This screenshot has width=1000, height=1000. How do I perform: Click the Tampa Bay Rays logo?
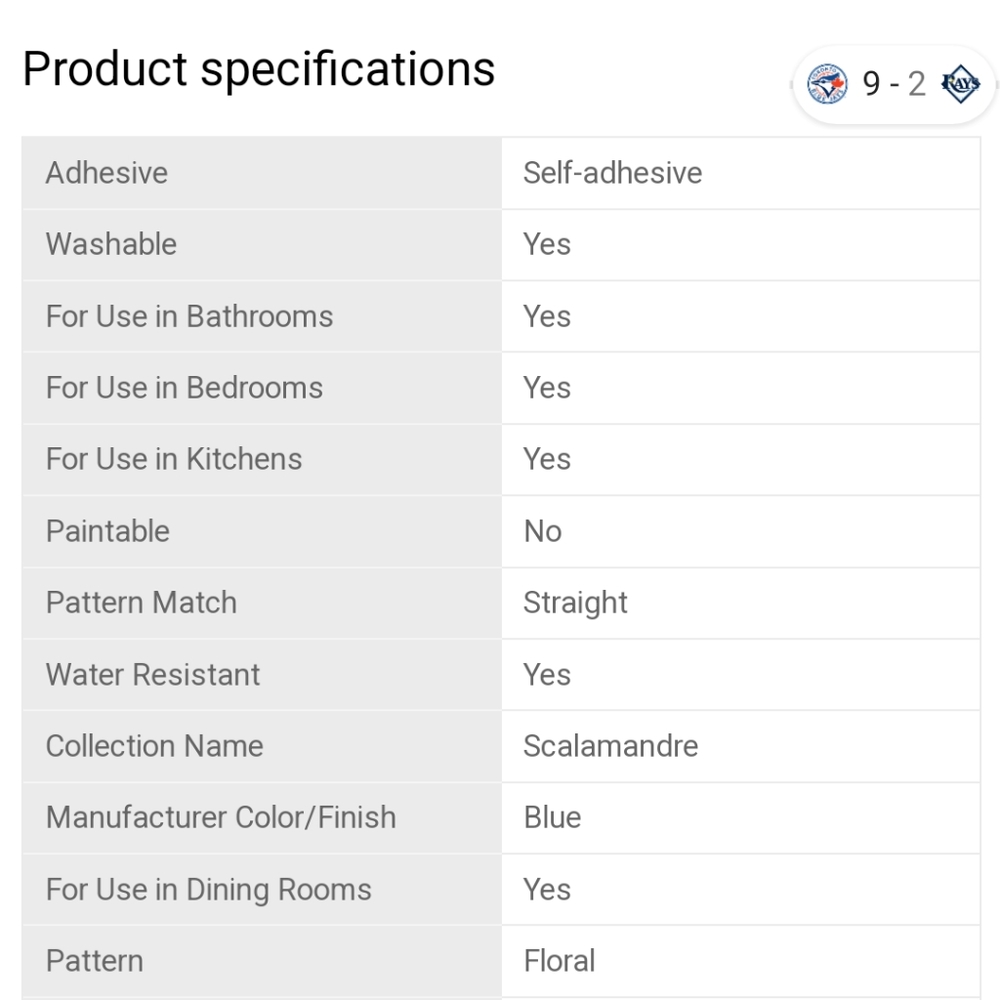pos(961,85)
